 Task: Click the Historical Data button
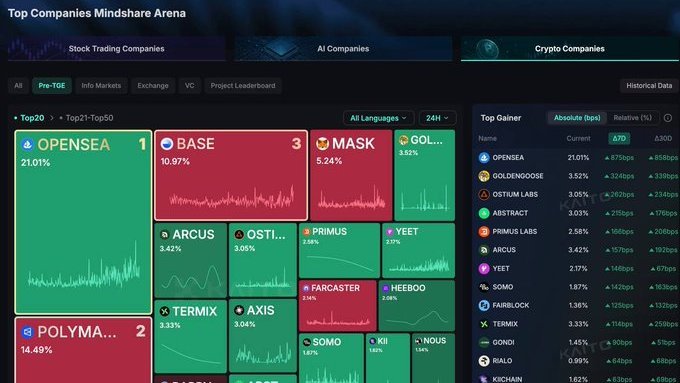coord(649,85)
